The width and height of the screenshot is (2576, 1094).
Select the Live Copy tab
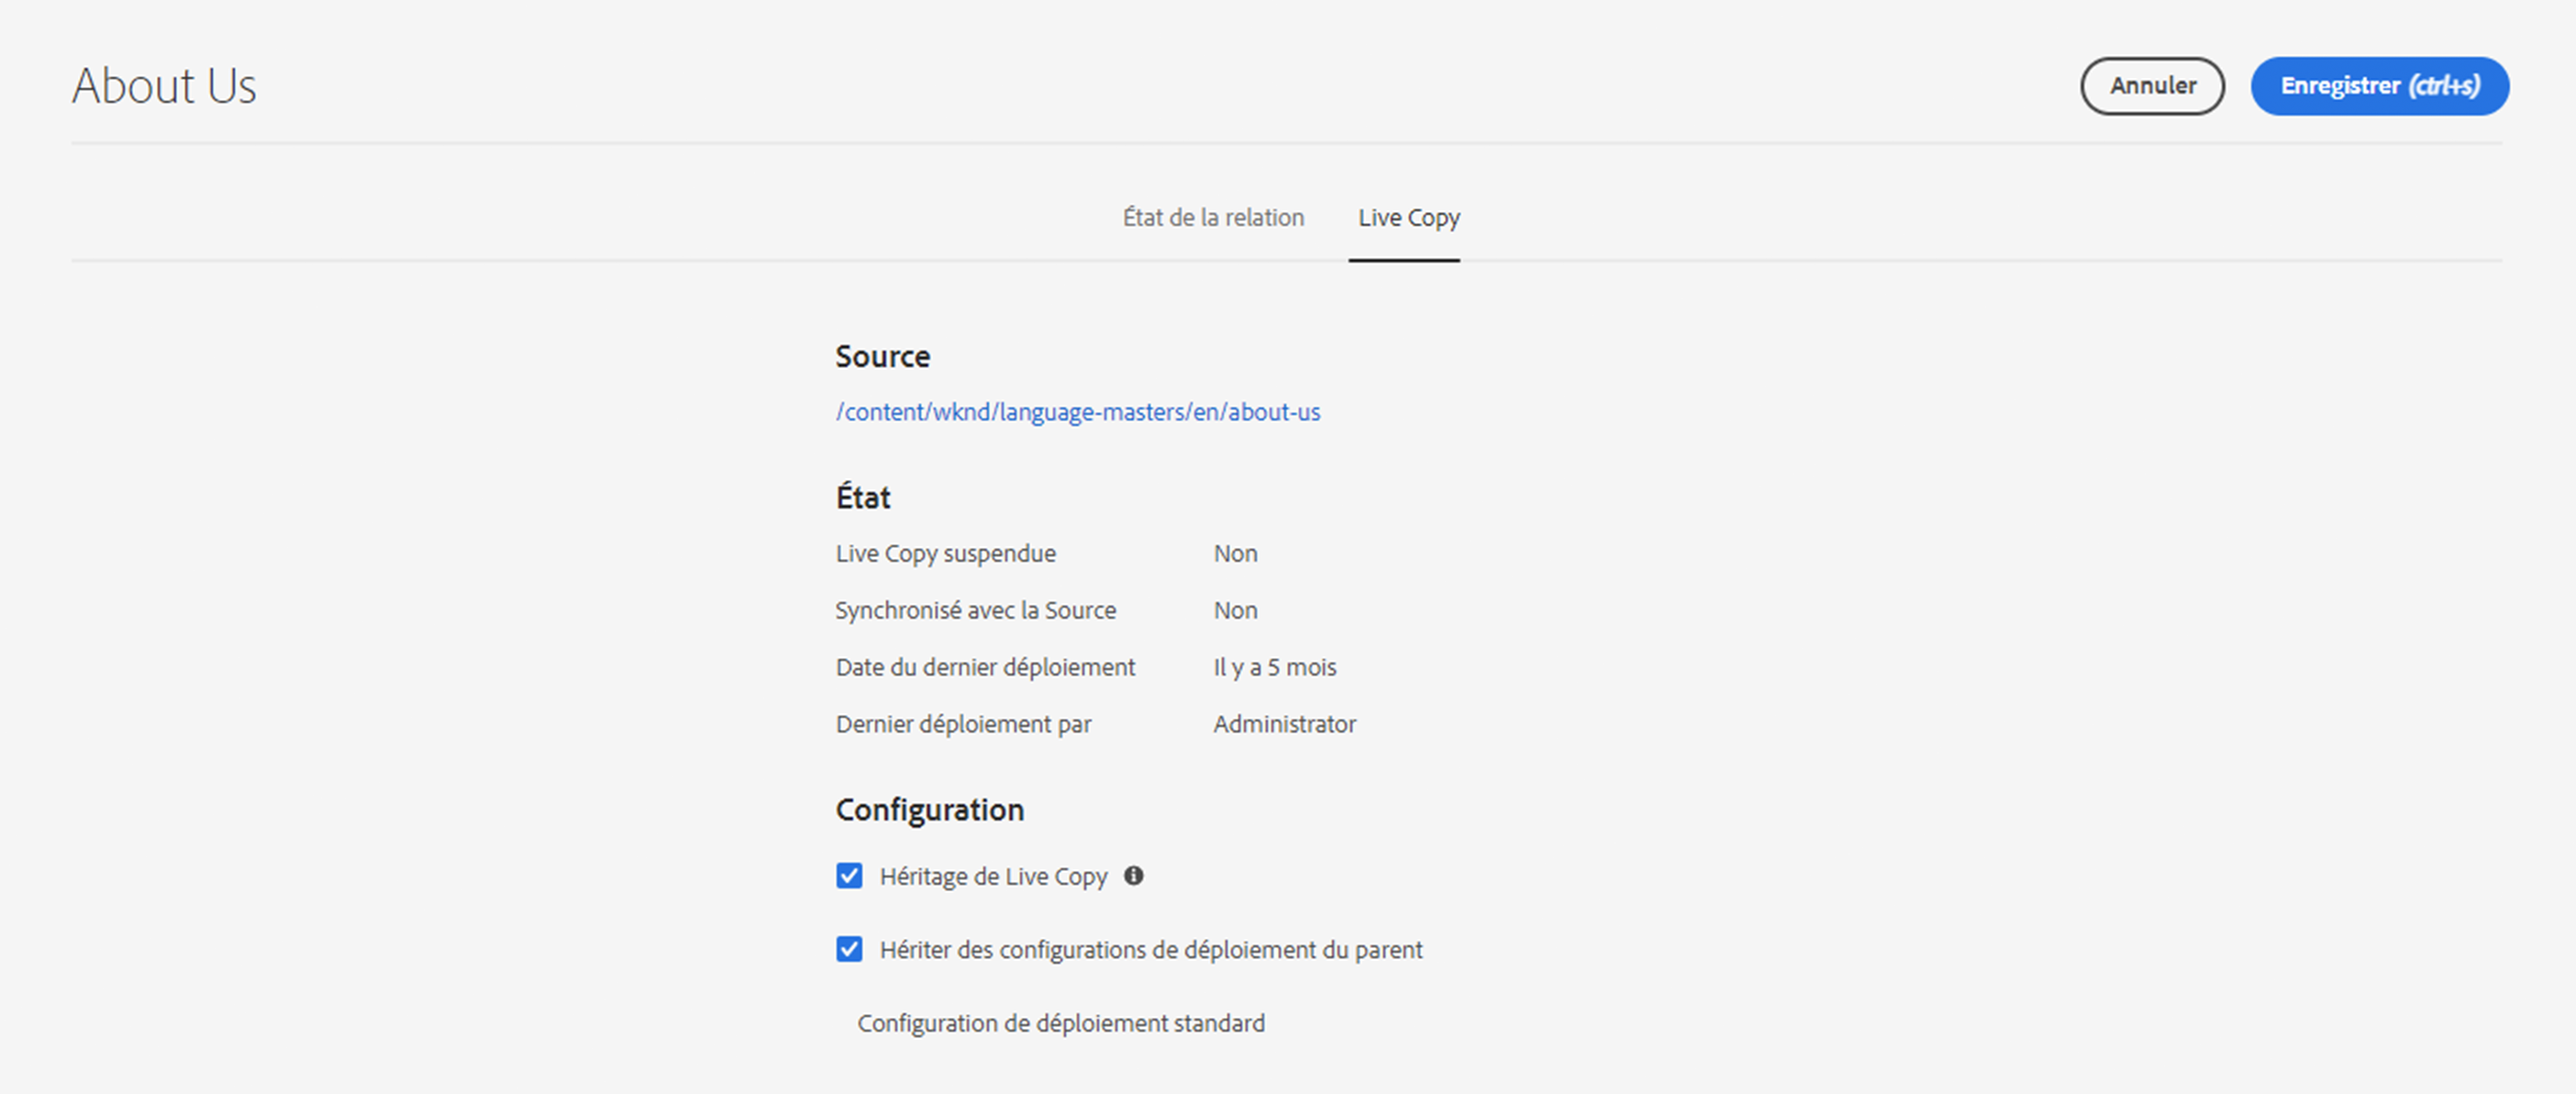pos(1408,217)
